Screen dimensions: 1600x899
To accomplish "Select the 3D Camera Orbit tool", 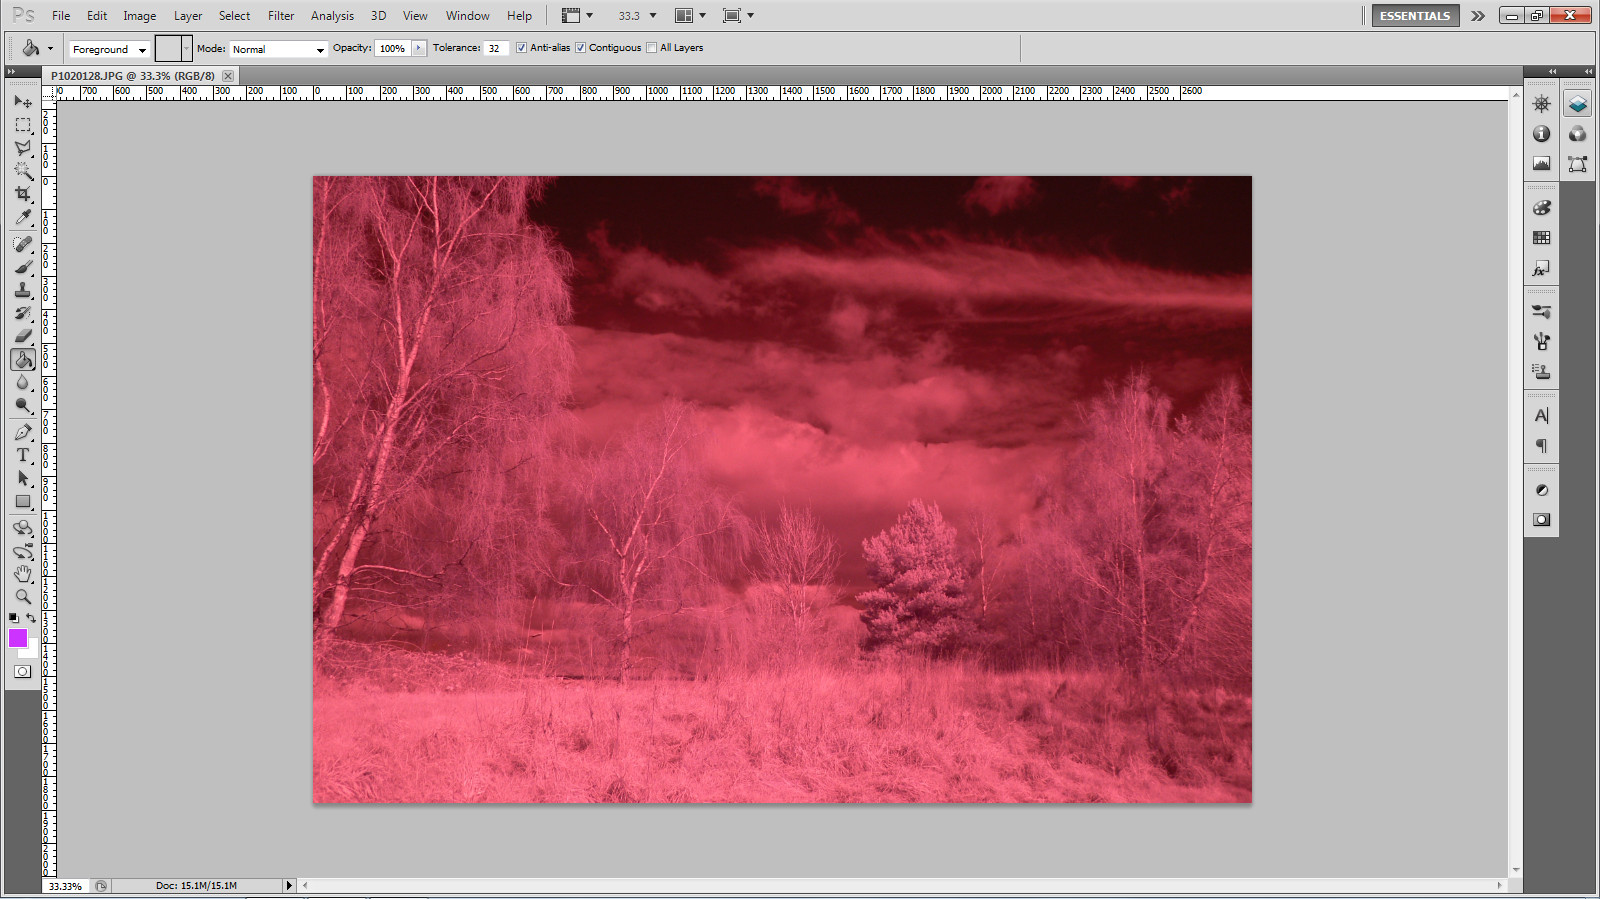I will coord(23,551).
